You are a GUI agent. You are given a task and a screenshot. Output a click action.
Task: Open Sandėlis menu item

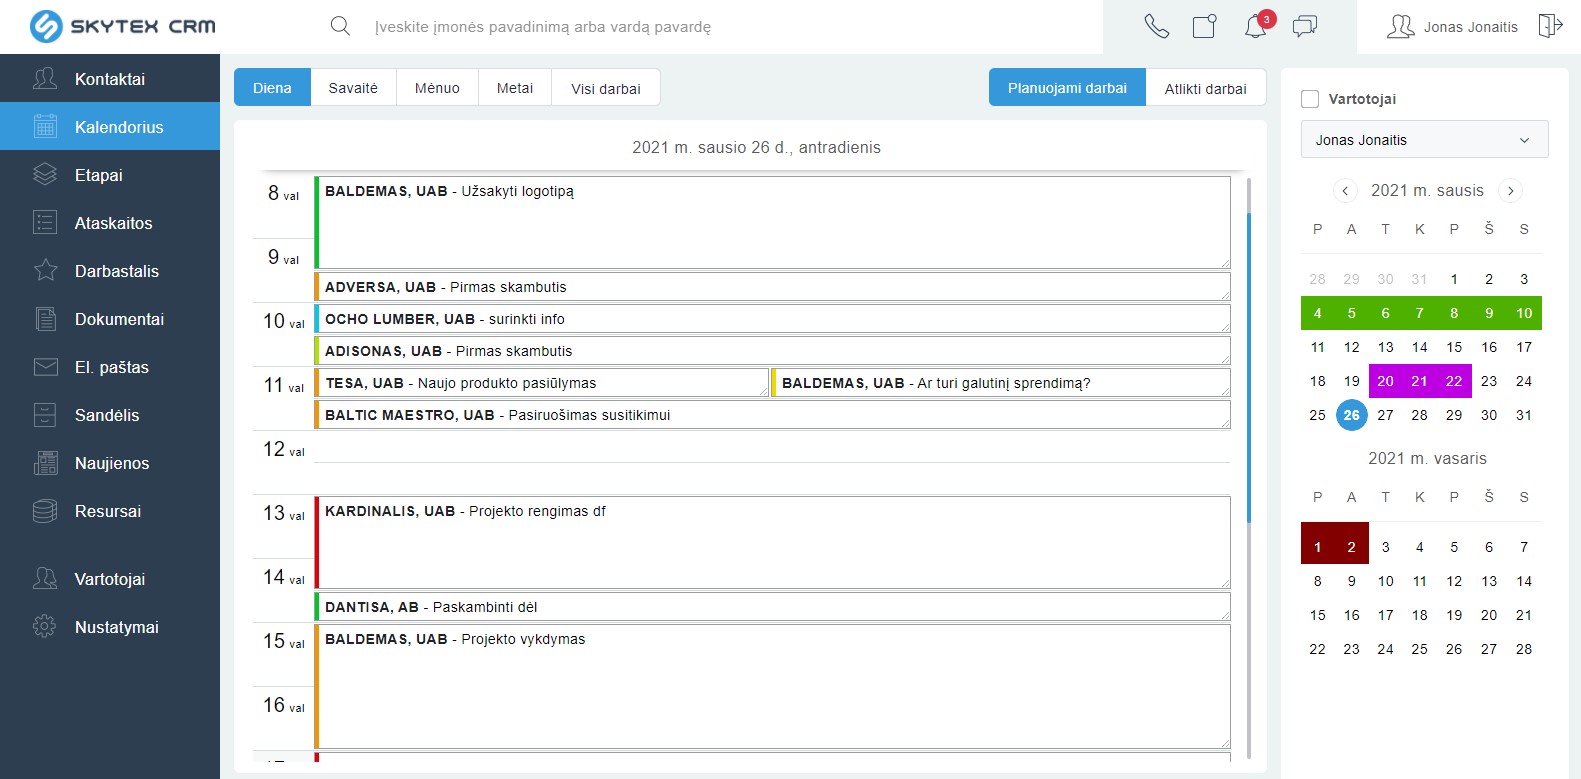pos(110,414)
